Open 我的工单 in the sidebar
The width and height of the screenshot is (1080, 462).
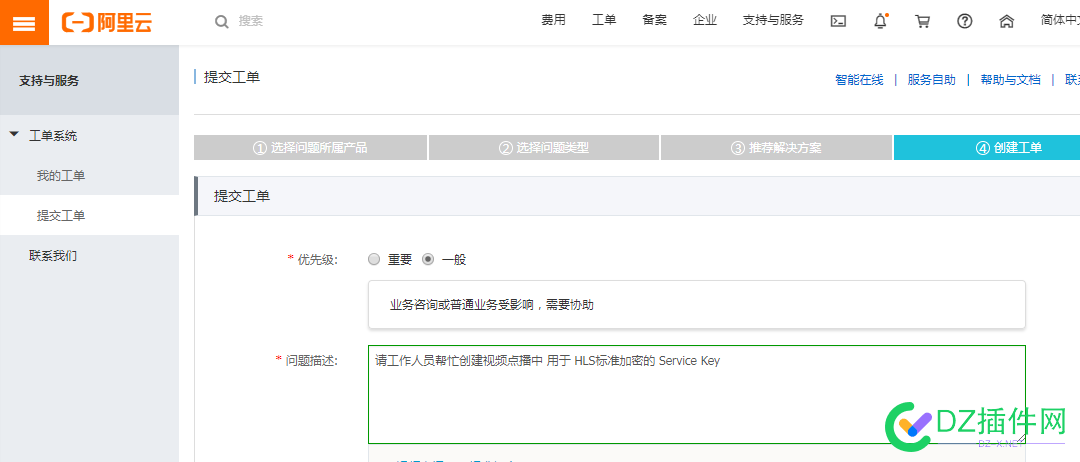[x=61, y=176]
